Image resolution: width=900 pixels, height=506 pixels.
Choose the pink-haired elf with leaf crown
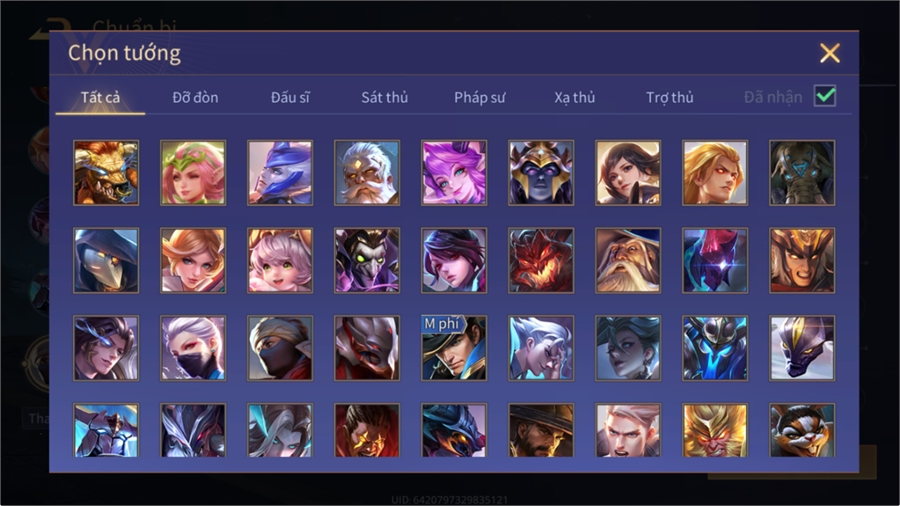tap(193, 173)
